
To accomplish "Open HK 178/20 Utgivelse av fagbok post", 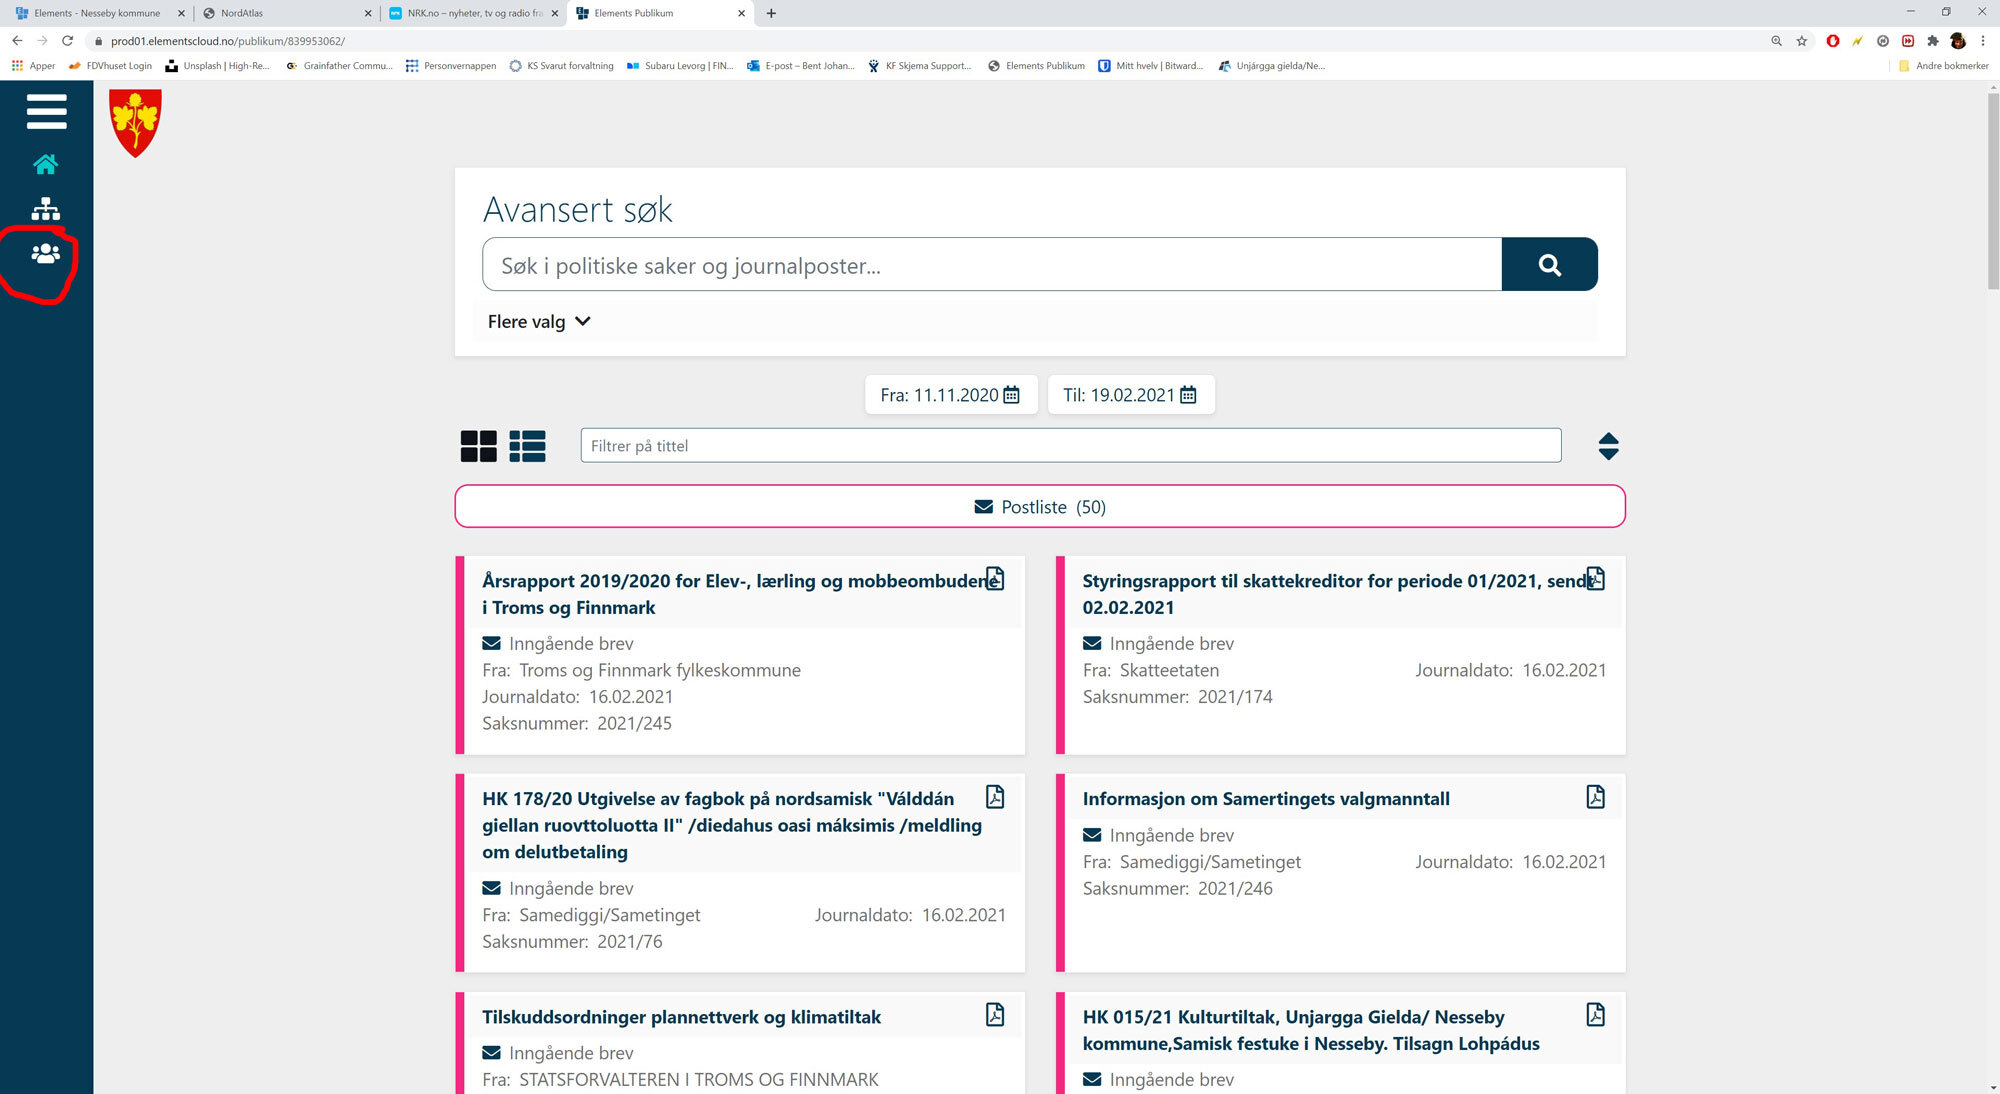I will [x=732, y=825].
